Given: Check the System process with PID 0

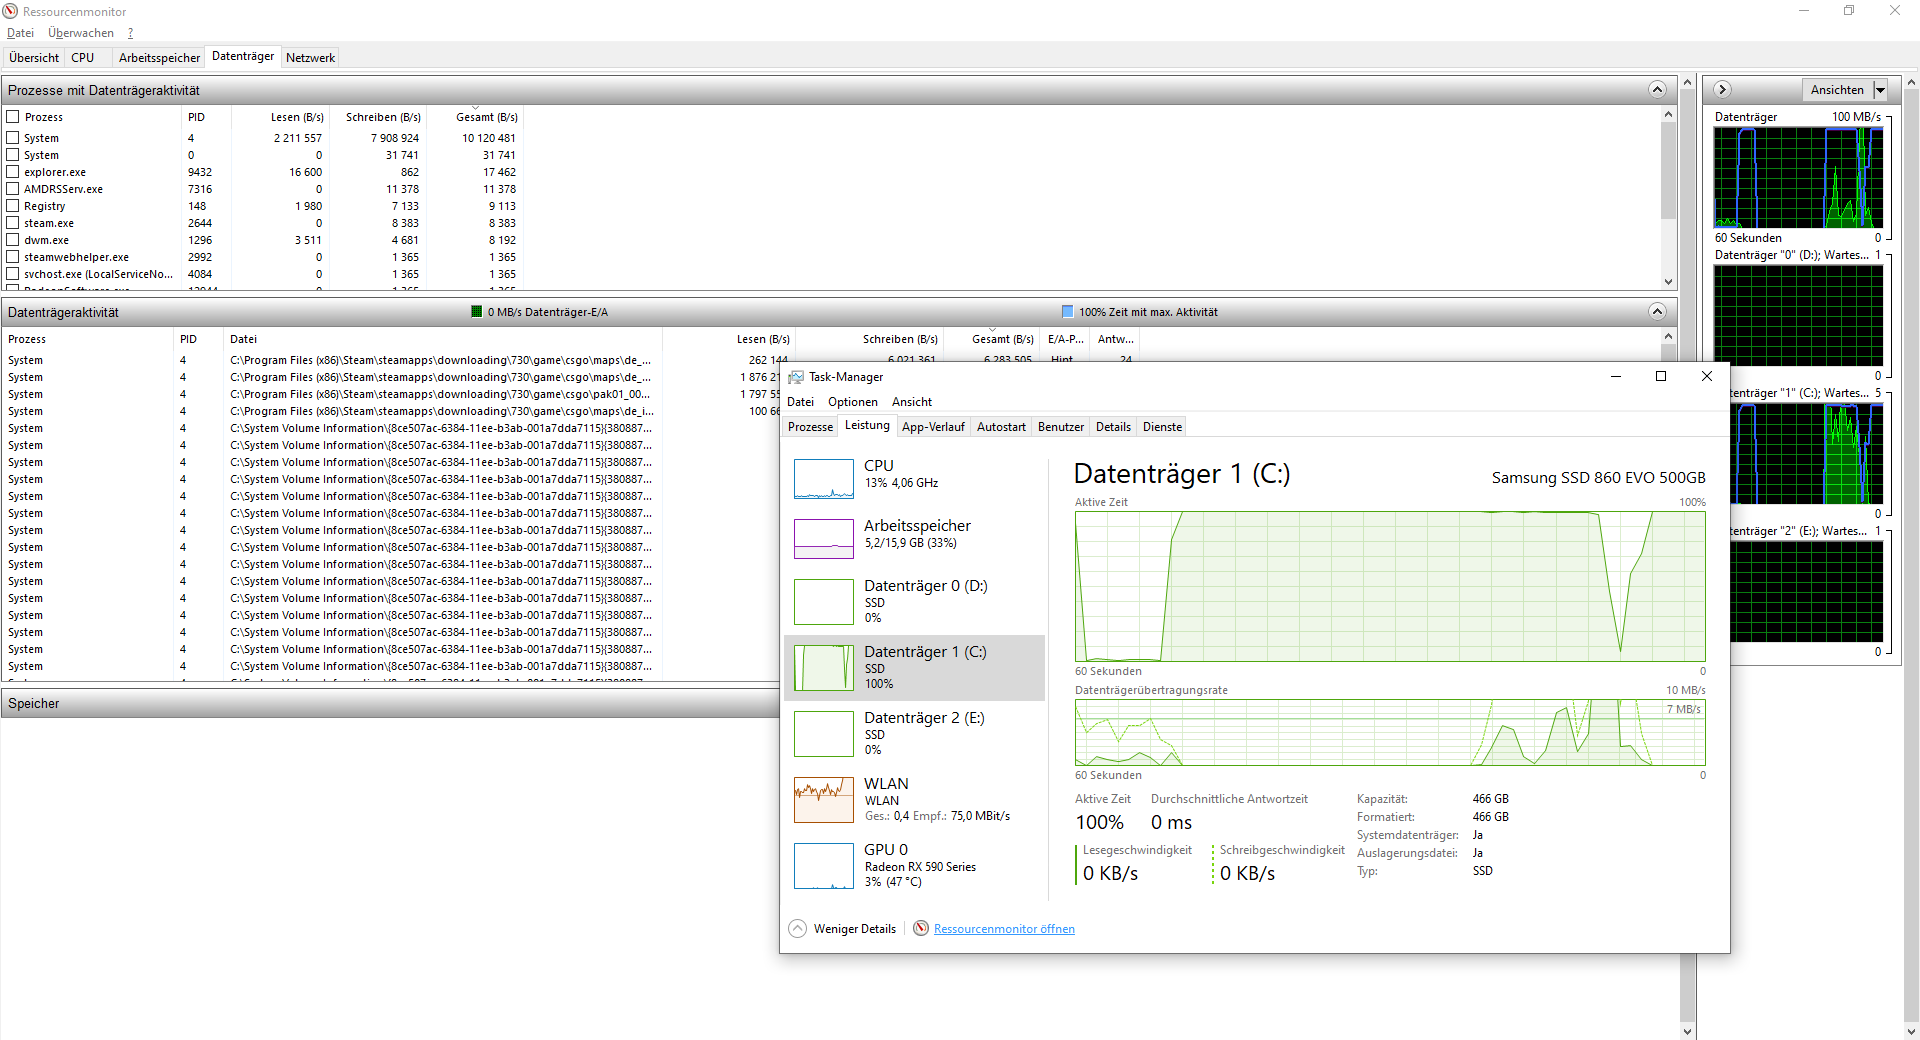Looking at the screenshot, I should [x=13, y=155].
